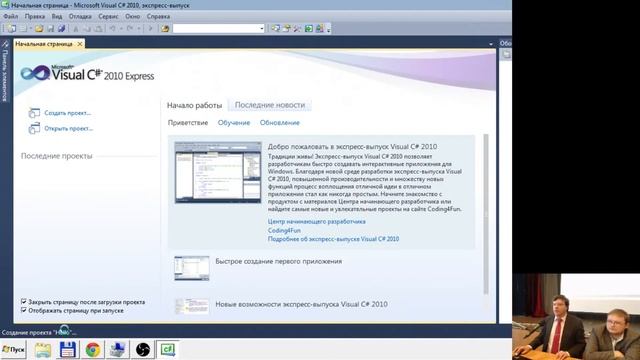
Task: Toggle Закрыть страницу после загрузки проекта checkbox
Action: tap(24, 302)
